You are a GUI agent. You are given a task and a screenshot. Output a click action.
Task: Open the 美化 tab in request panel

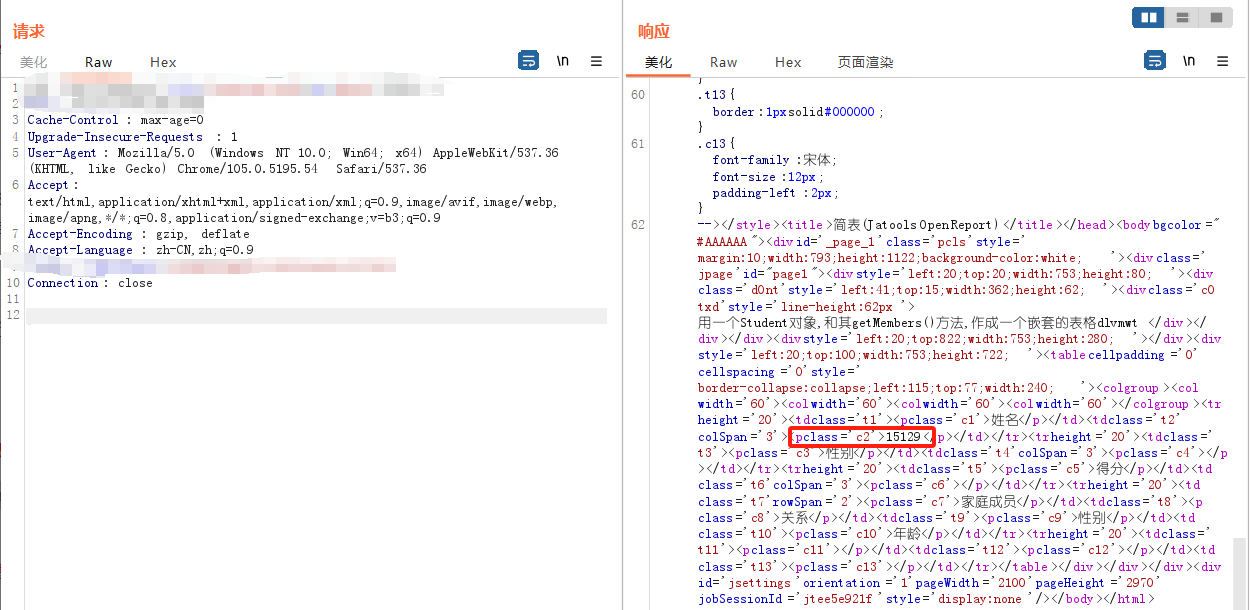click(33, 62)
